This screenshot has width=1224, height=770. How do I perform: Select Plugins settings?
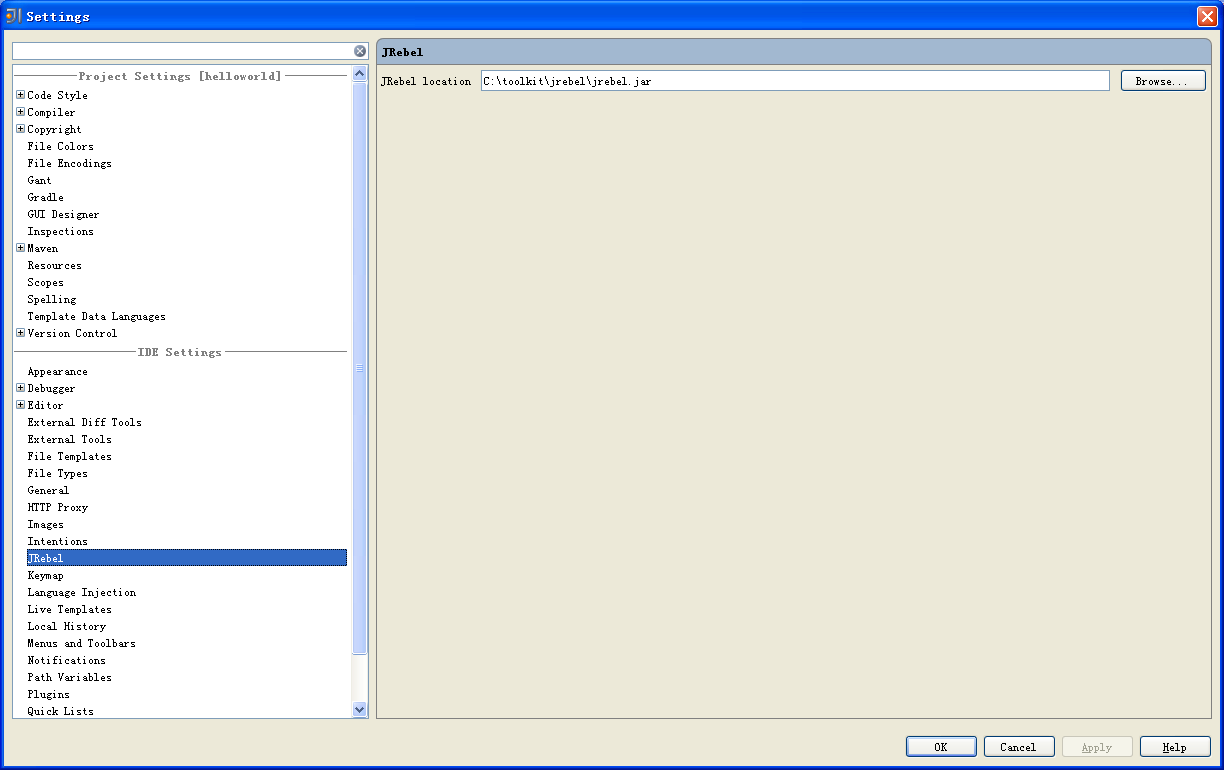click(x=49, y=694)
